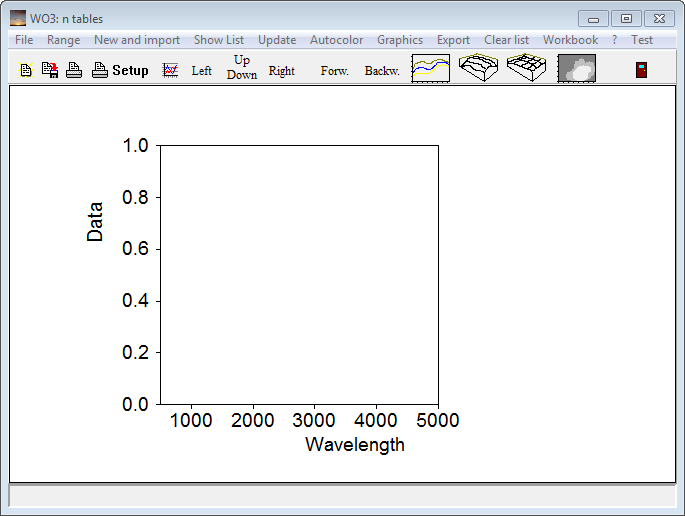This screenshot has height=516, width=685.
Task: Click the Wavelength axis label on the graph
Action: click(355, 445)
